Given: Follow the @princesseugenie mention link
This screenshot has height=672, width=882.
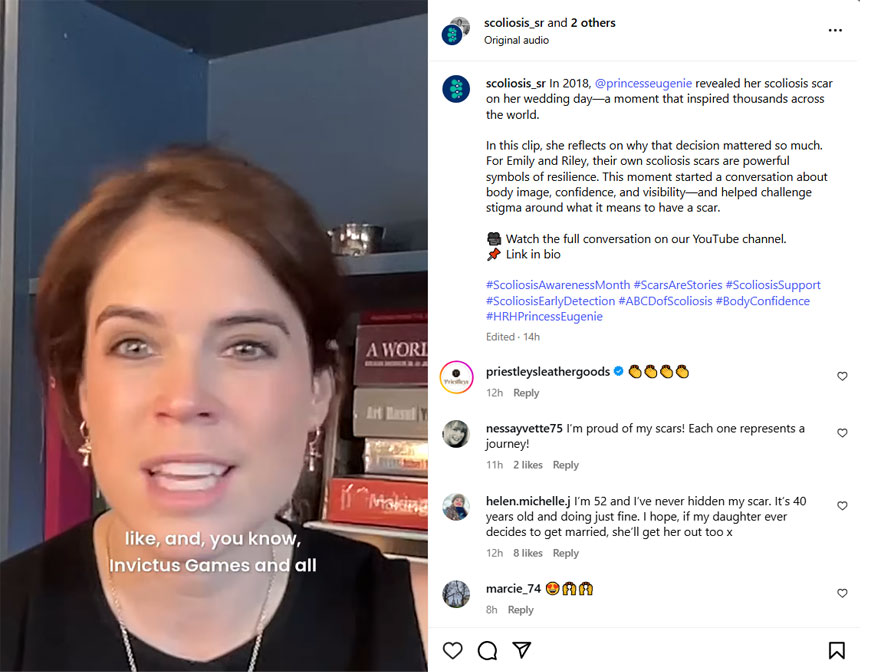Looking at the screenshot, I should (x=643, y=83).
